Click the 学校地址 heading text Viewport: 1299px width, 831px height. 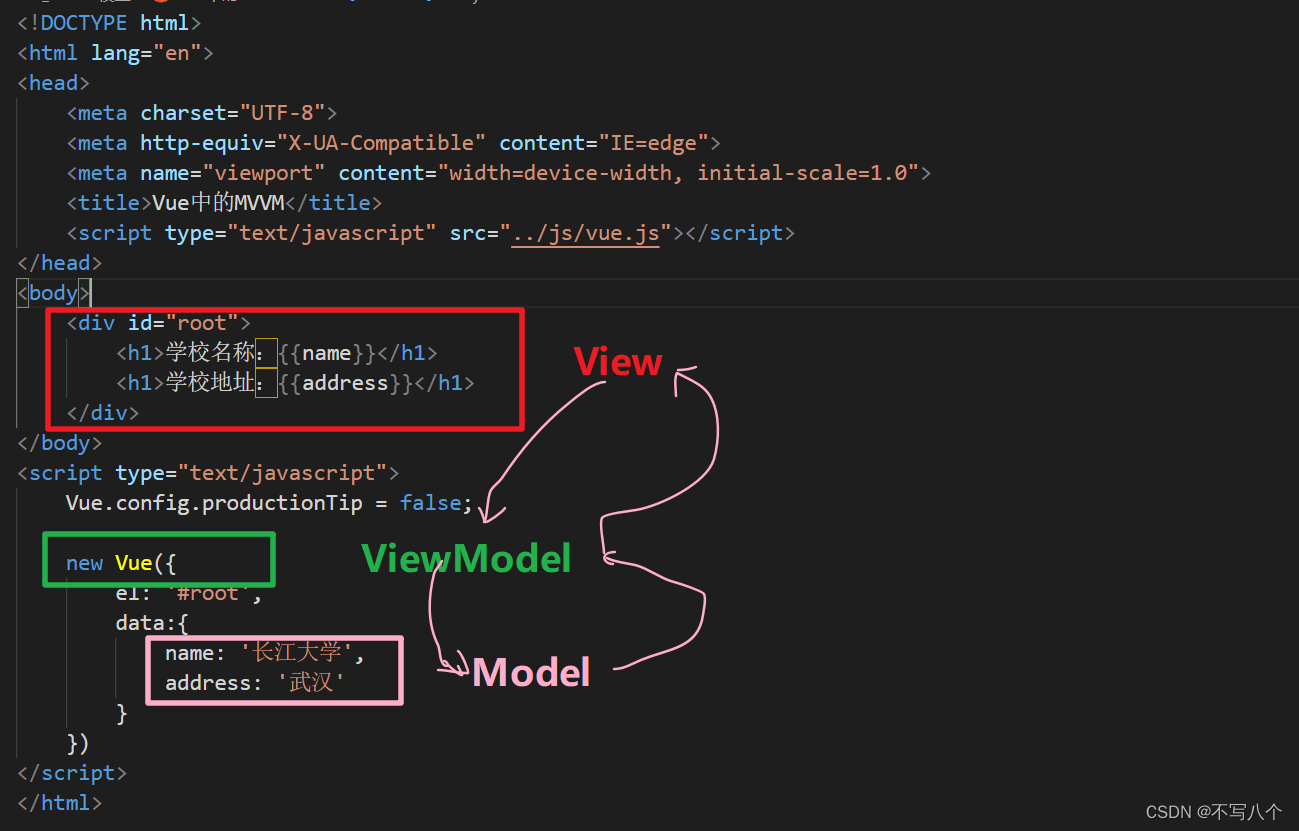pos(208,383)
